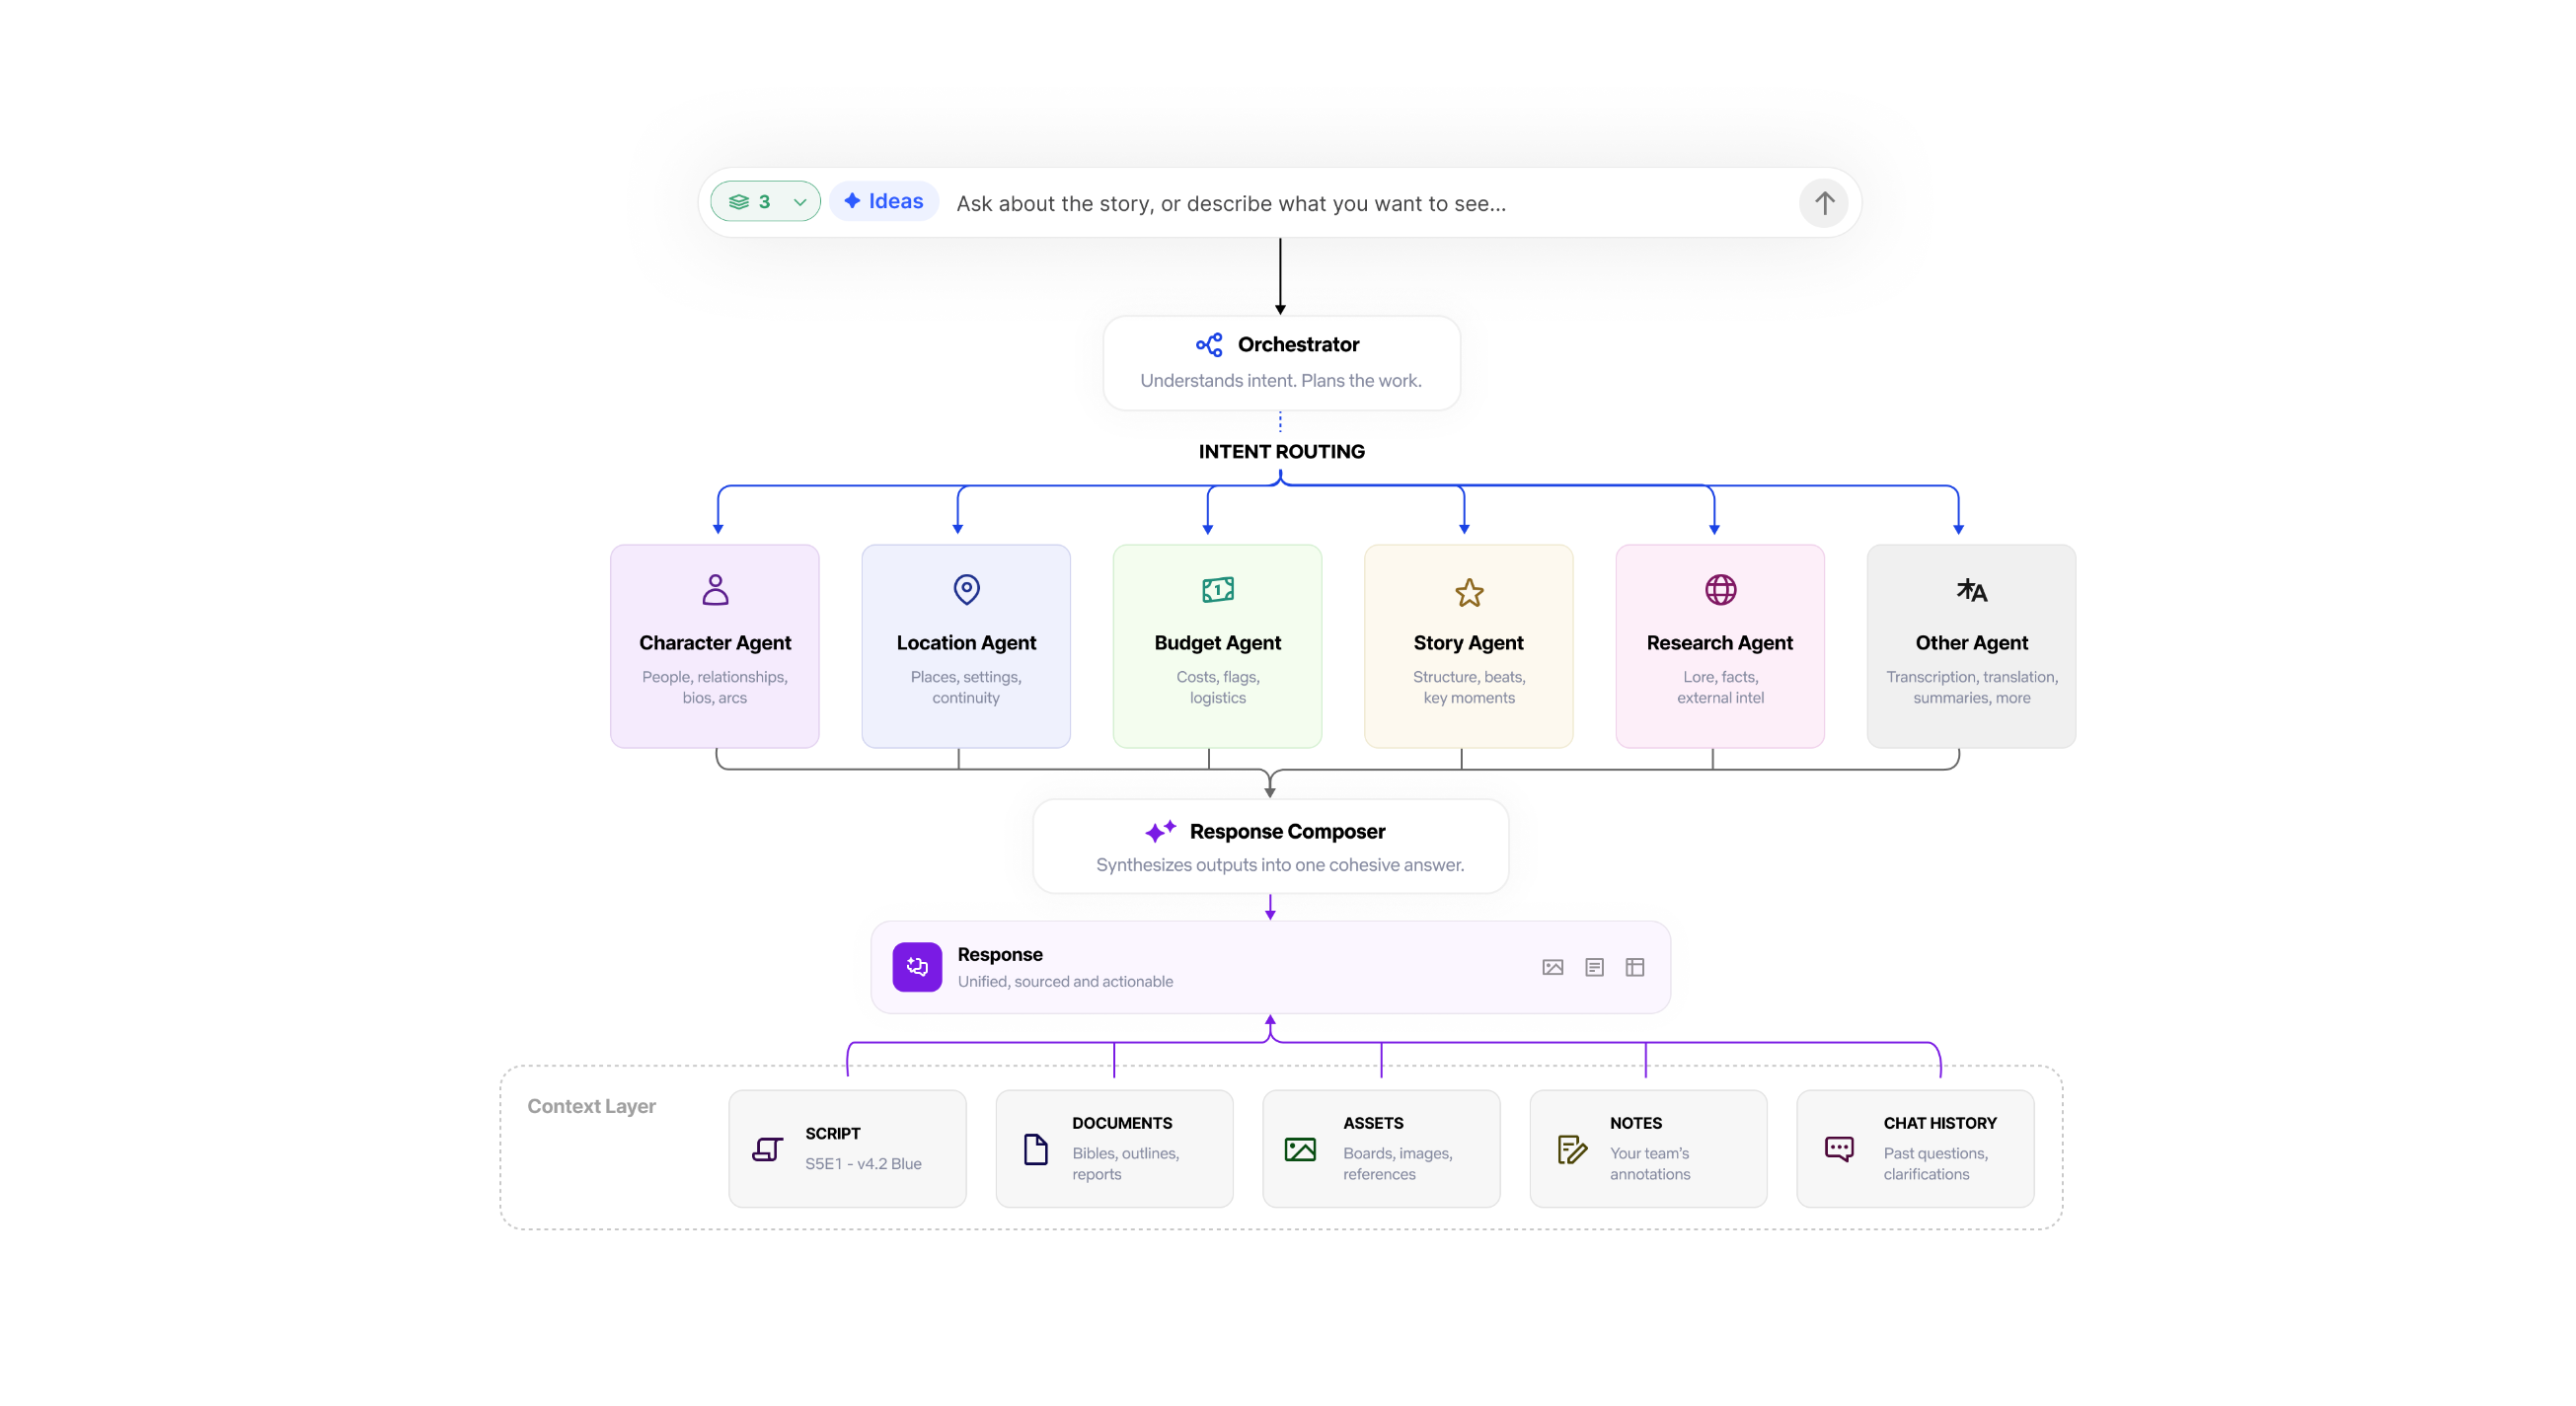Click 'Understands intent. Plans the work.' text
This screenshot has width=2576, height=1406.
1281,381
